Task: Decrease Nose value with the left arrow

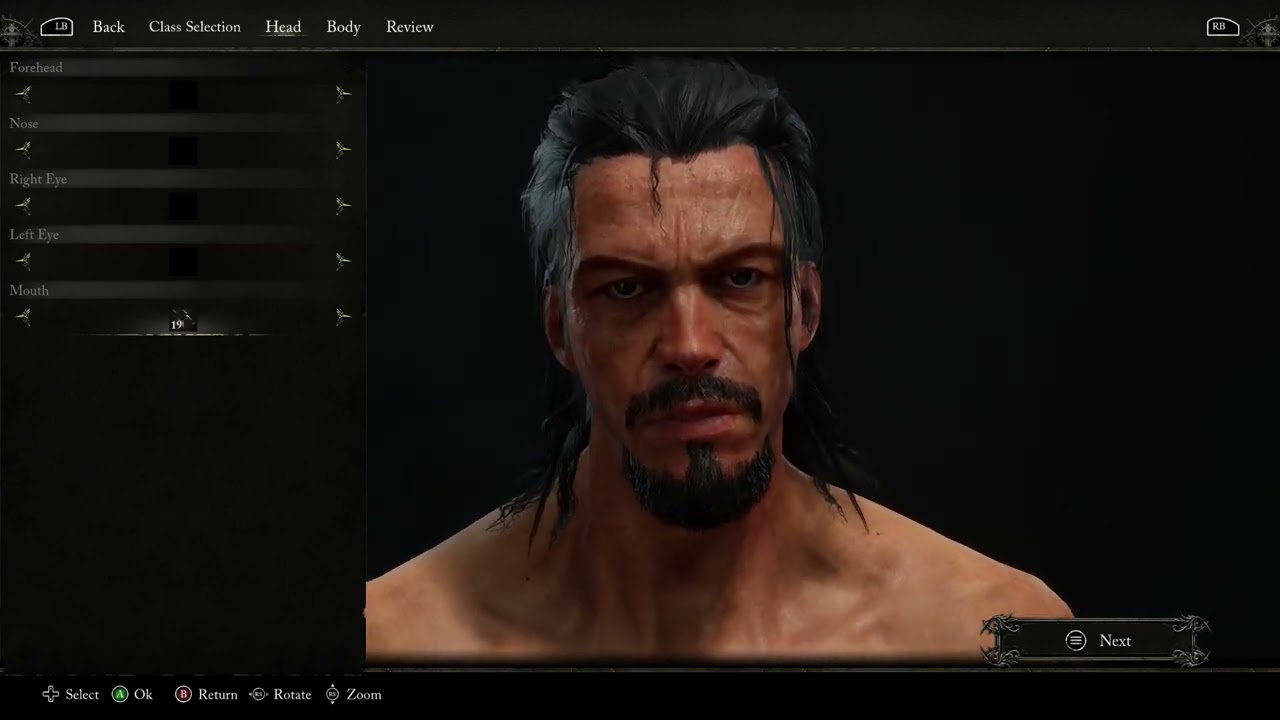Action: pos(22,149)
